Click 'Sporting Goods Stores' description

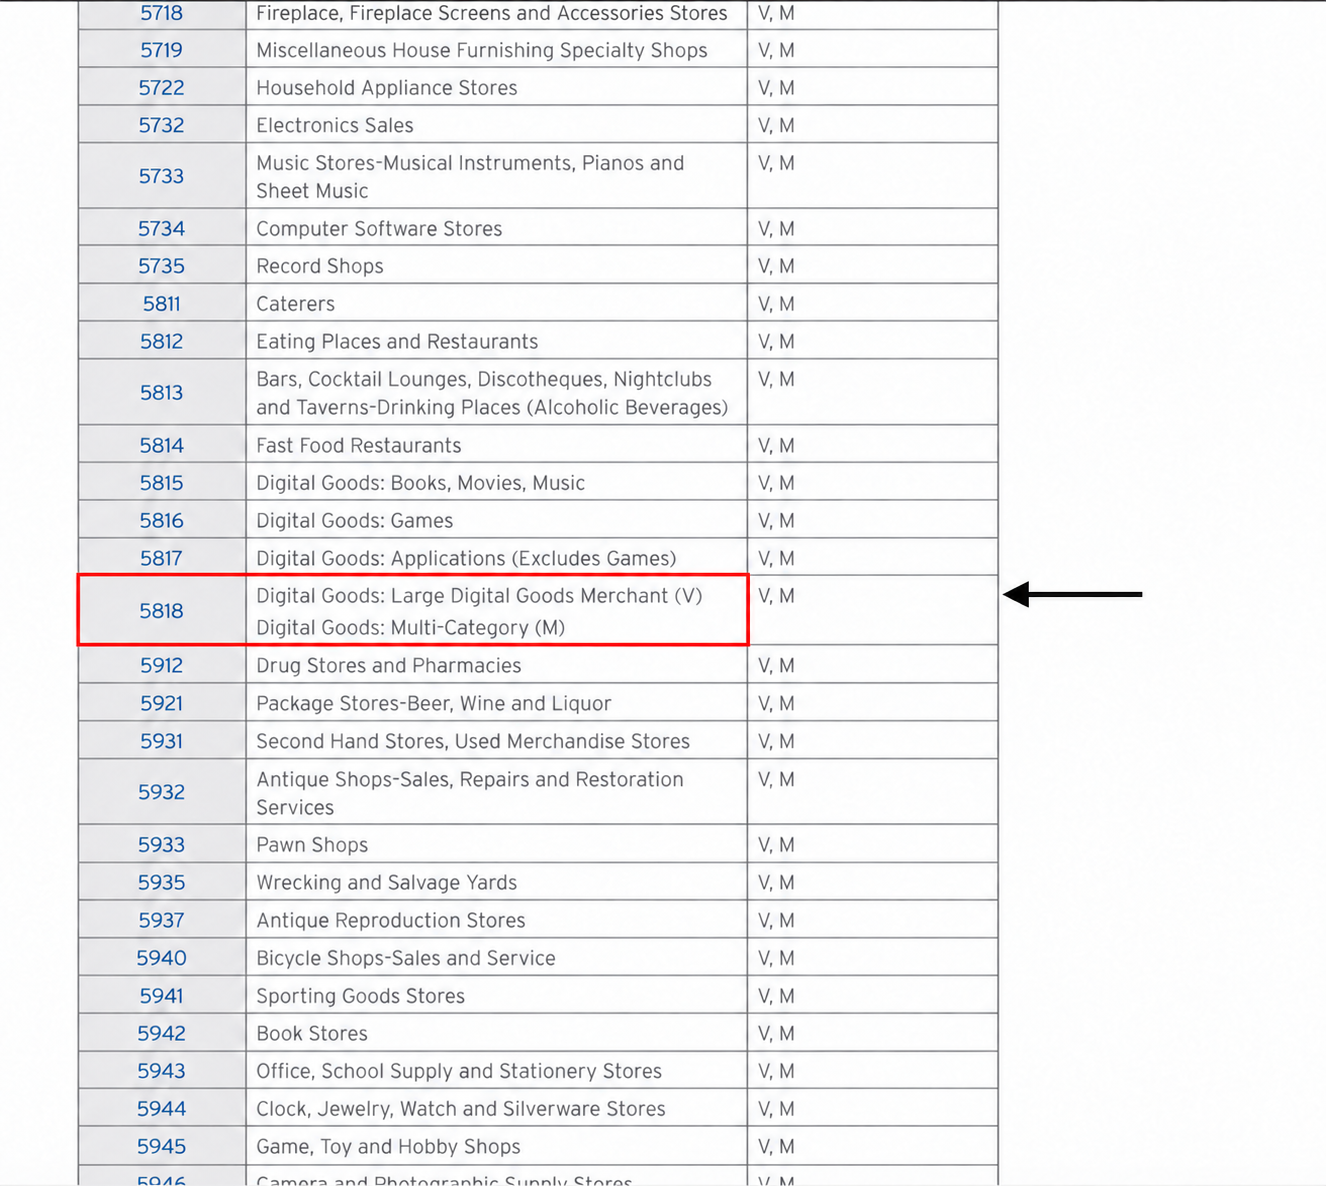point(361,996)
